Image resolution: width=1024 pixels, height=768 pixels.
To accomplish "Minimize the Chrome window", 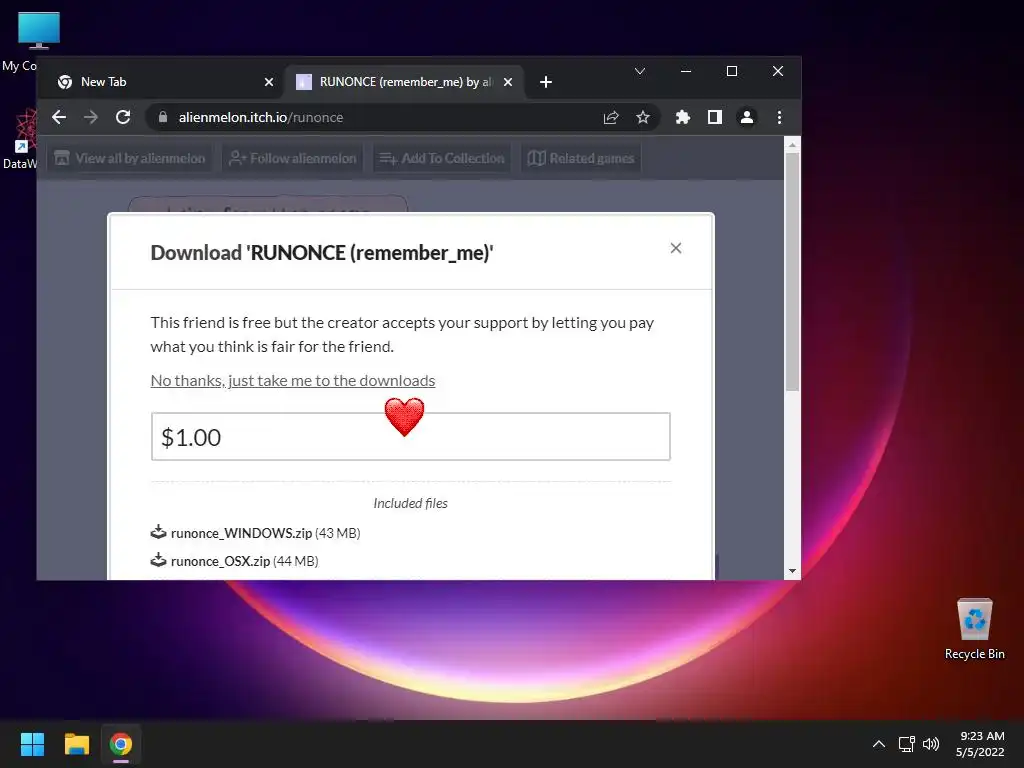I will coord(686,71).
